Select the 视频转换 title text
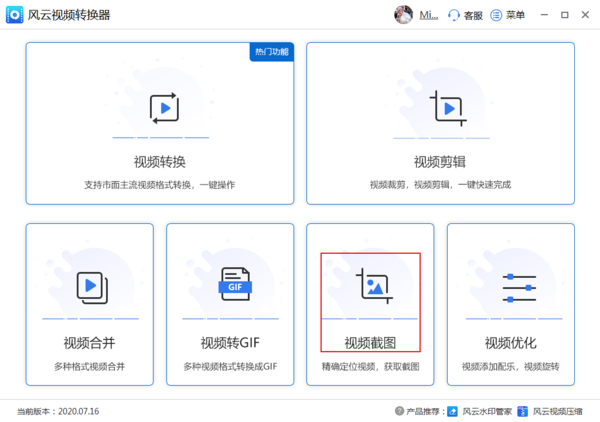This screenshot has height=422, width=600. pyautogui.click(x=160, y=162)
